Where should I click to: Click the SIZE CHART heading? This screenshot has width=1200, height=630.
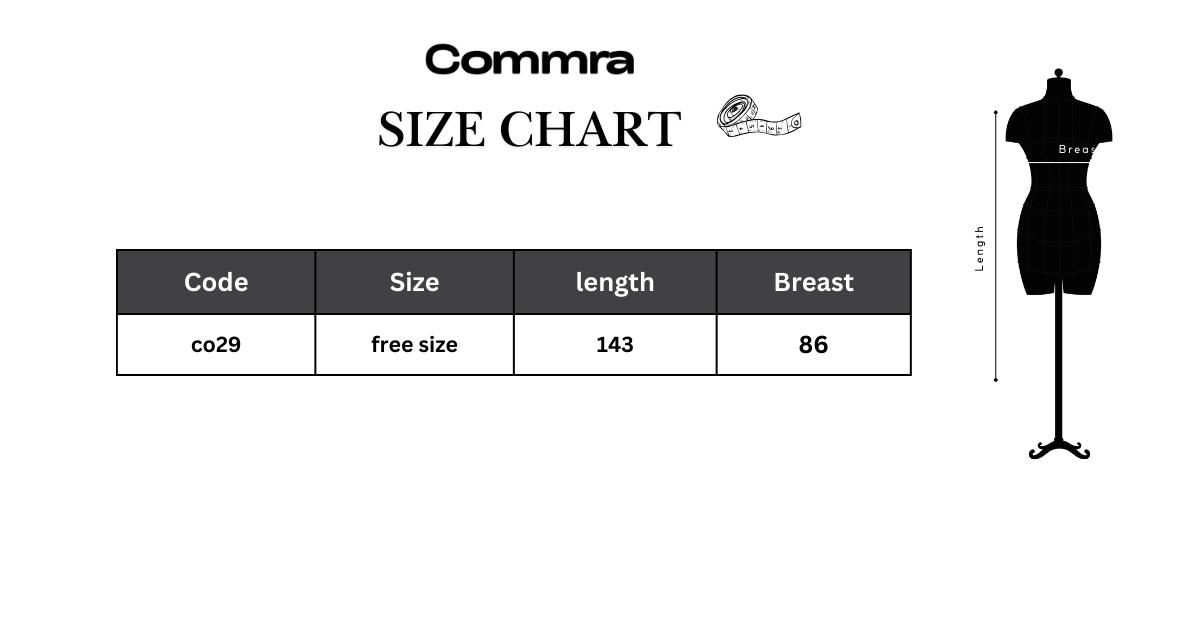[x=529, y=129]
